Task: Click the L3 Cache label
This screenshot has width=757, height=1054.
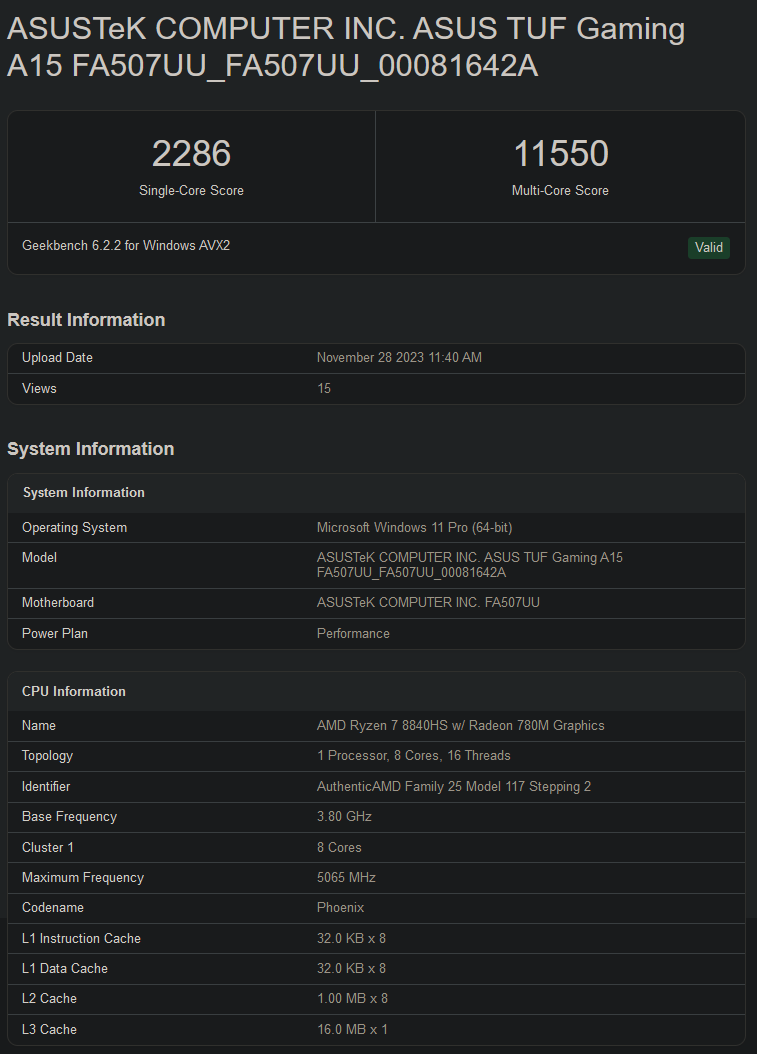Action: point(49,1030)
